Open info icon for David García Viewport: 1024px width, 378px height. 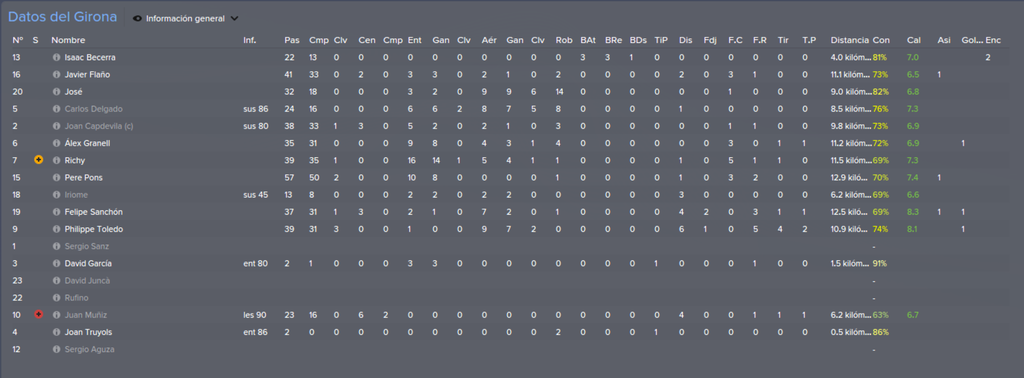[x=56, y=263]
